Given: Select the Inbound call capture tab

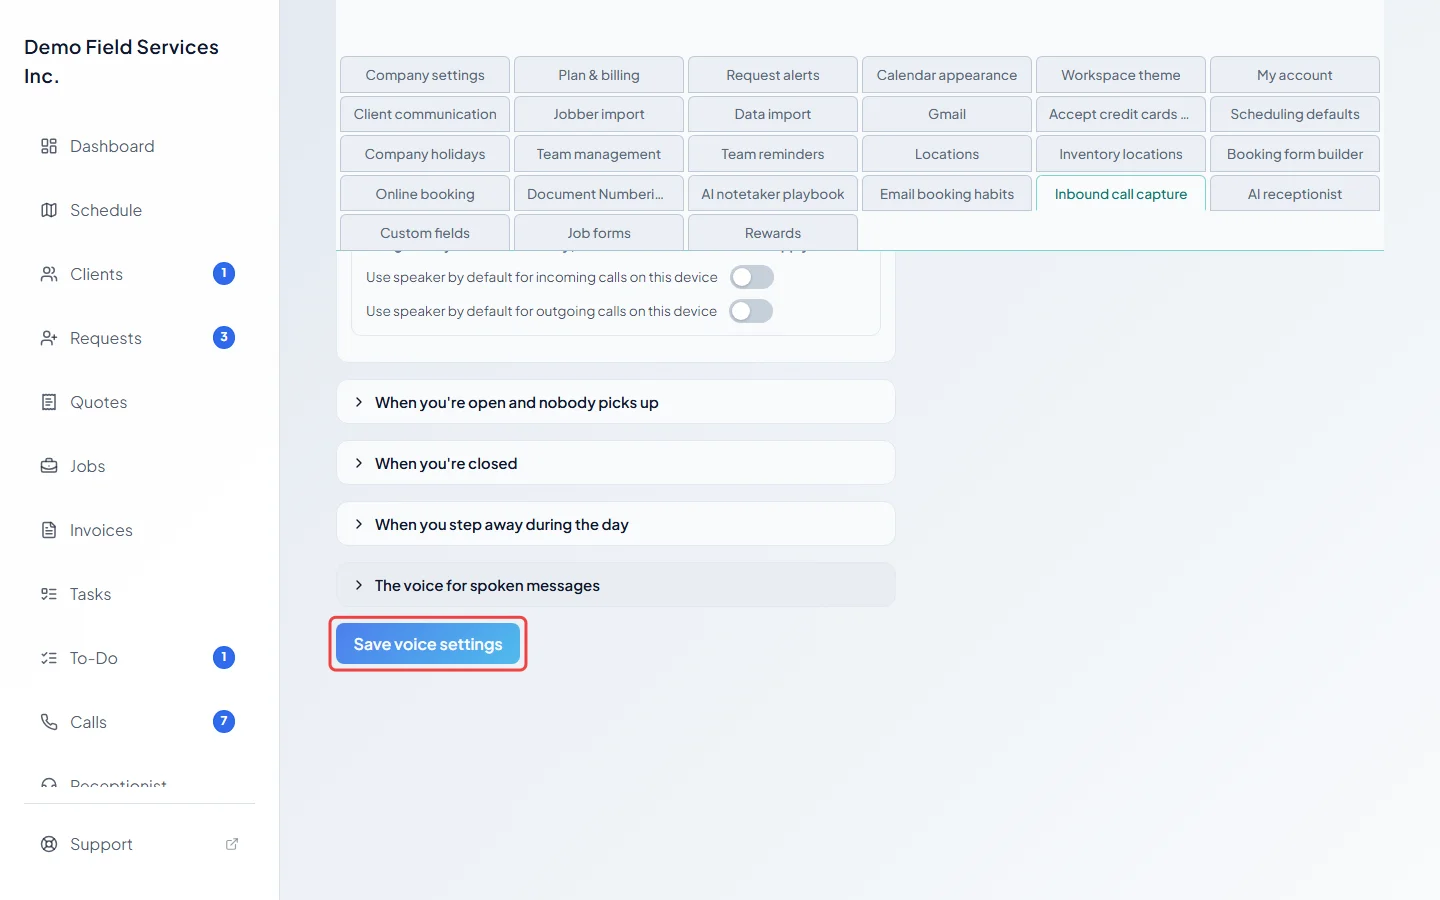Looking at the screenshot, I should [x=1121, y=194].
